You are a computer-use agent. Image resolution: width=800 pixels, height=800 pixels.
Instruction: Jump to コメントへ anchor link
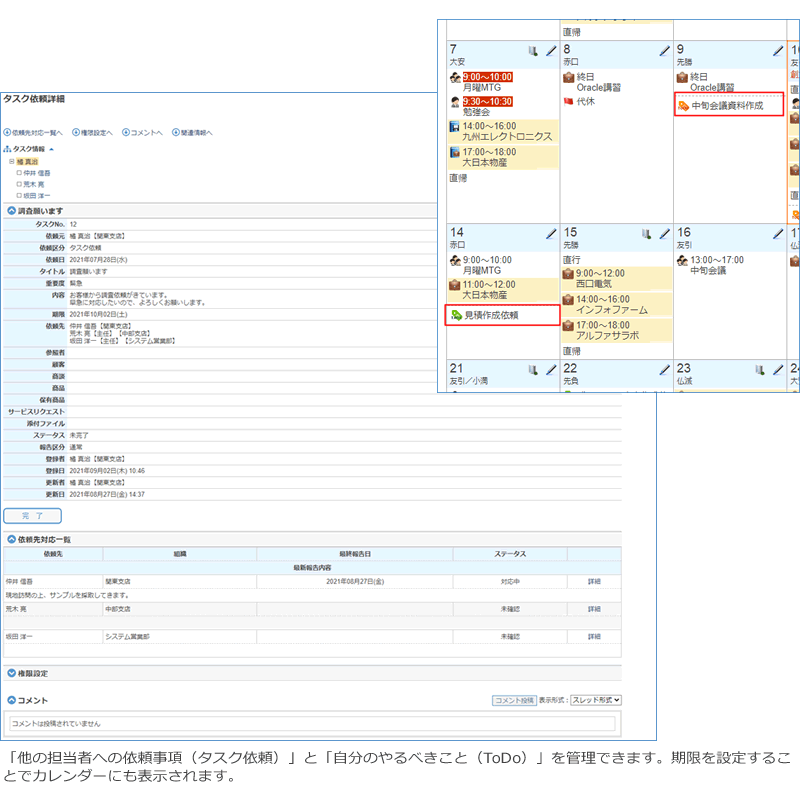[144, 132]
